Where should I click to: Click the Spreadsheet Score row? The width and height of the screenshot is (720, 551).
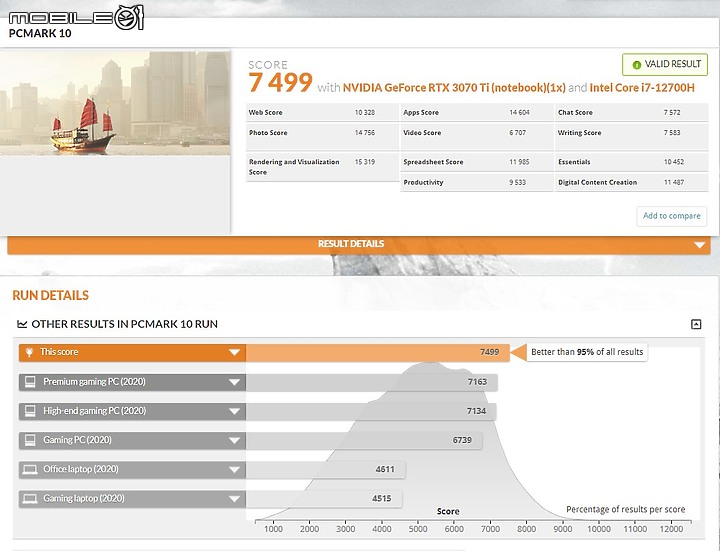click(x=477, y=162)
